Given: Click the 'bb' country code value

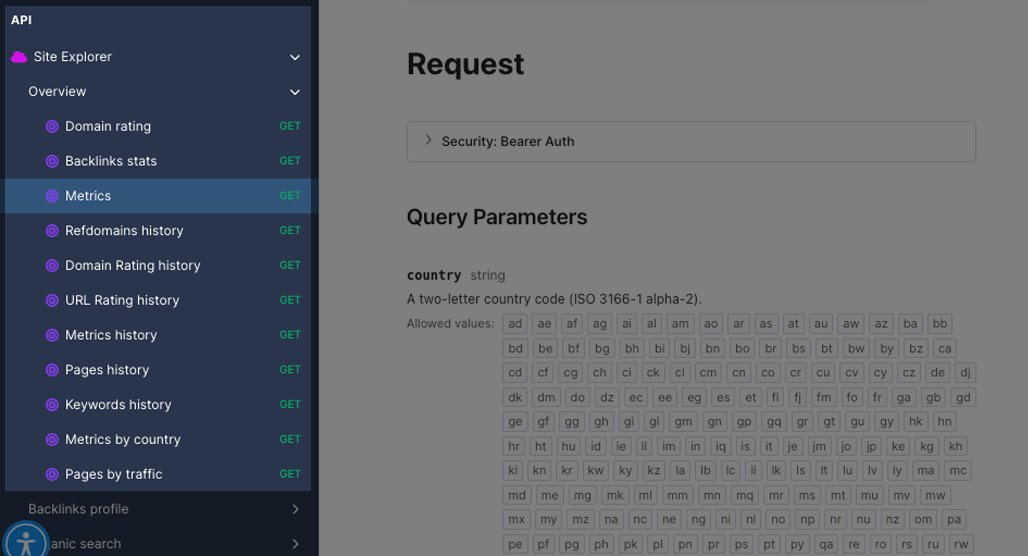Looking at the screenshot, I should (940, 324).
